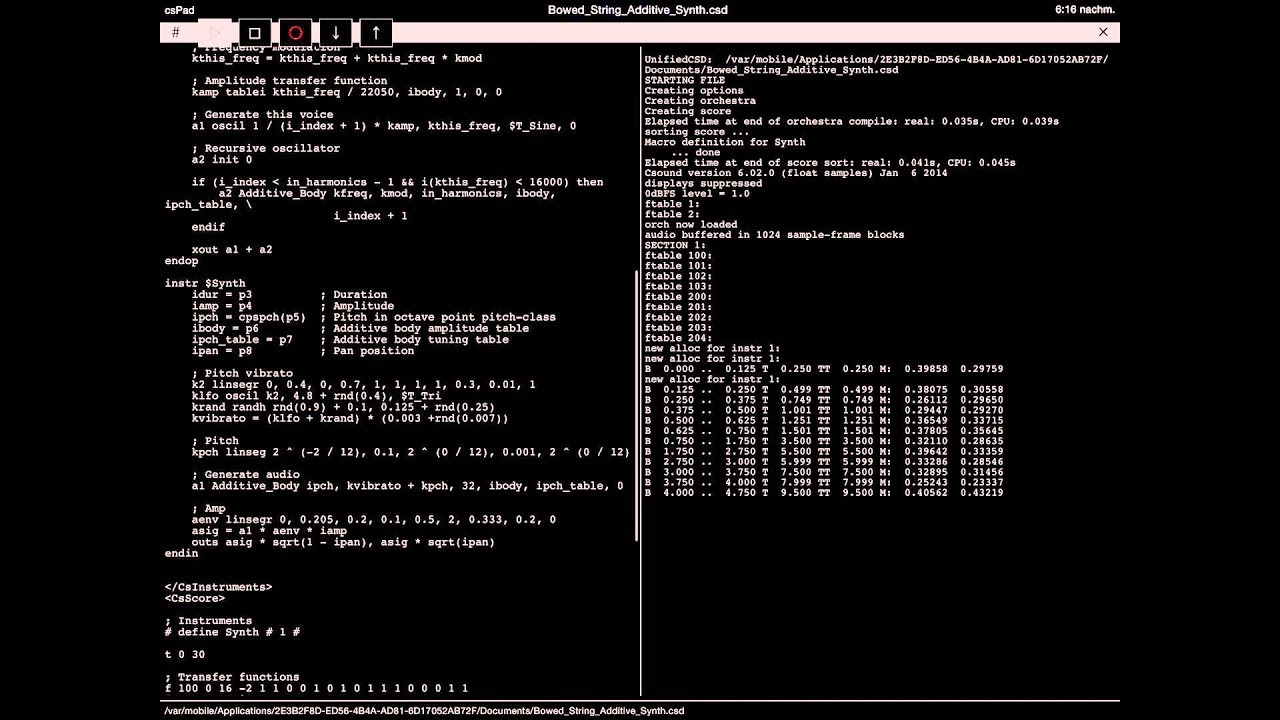Click the 'kvibrato =' line
Screen dimensions: 1280x720
tap(350, 418)
